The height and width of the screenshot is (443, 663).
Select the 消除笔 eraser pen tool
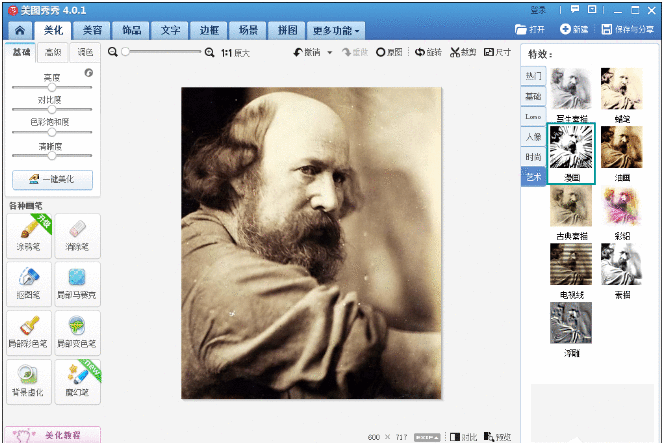[78, 234]
